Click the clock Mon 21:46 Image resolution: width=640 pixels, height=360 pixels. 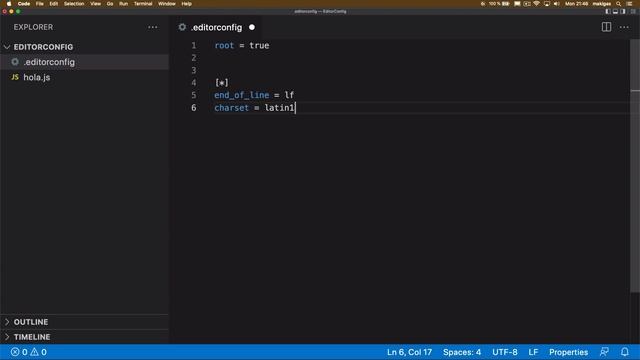point(576,4)
